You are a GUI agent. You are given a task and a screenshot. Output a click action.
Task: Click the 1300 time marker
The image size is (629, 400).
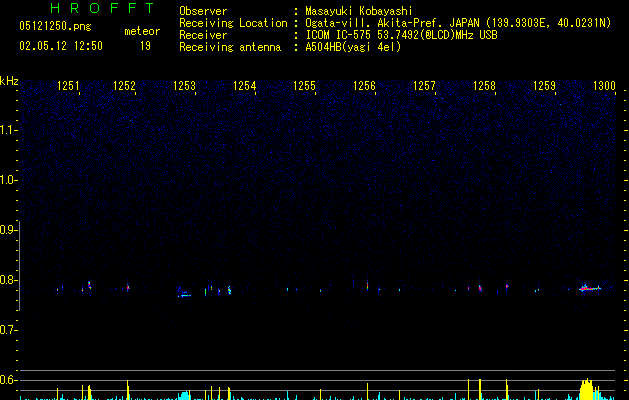coord(604,86)
